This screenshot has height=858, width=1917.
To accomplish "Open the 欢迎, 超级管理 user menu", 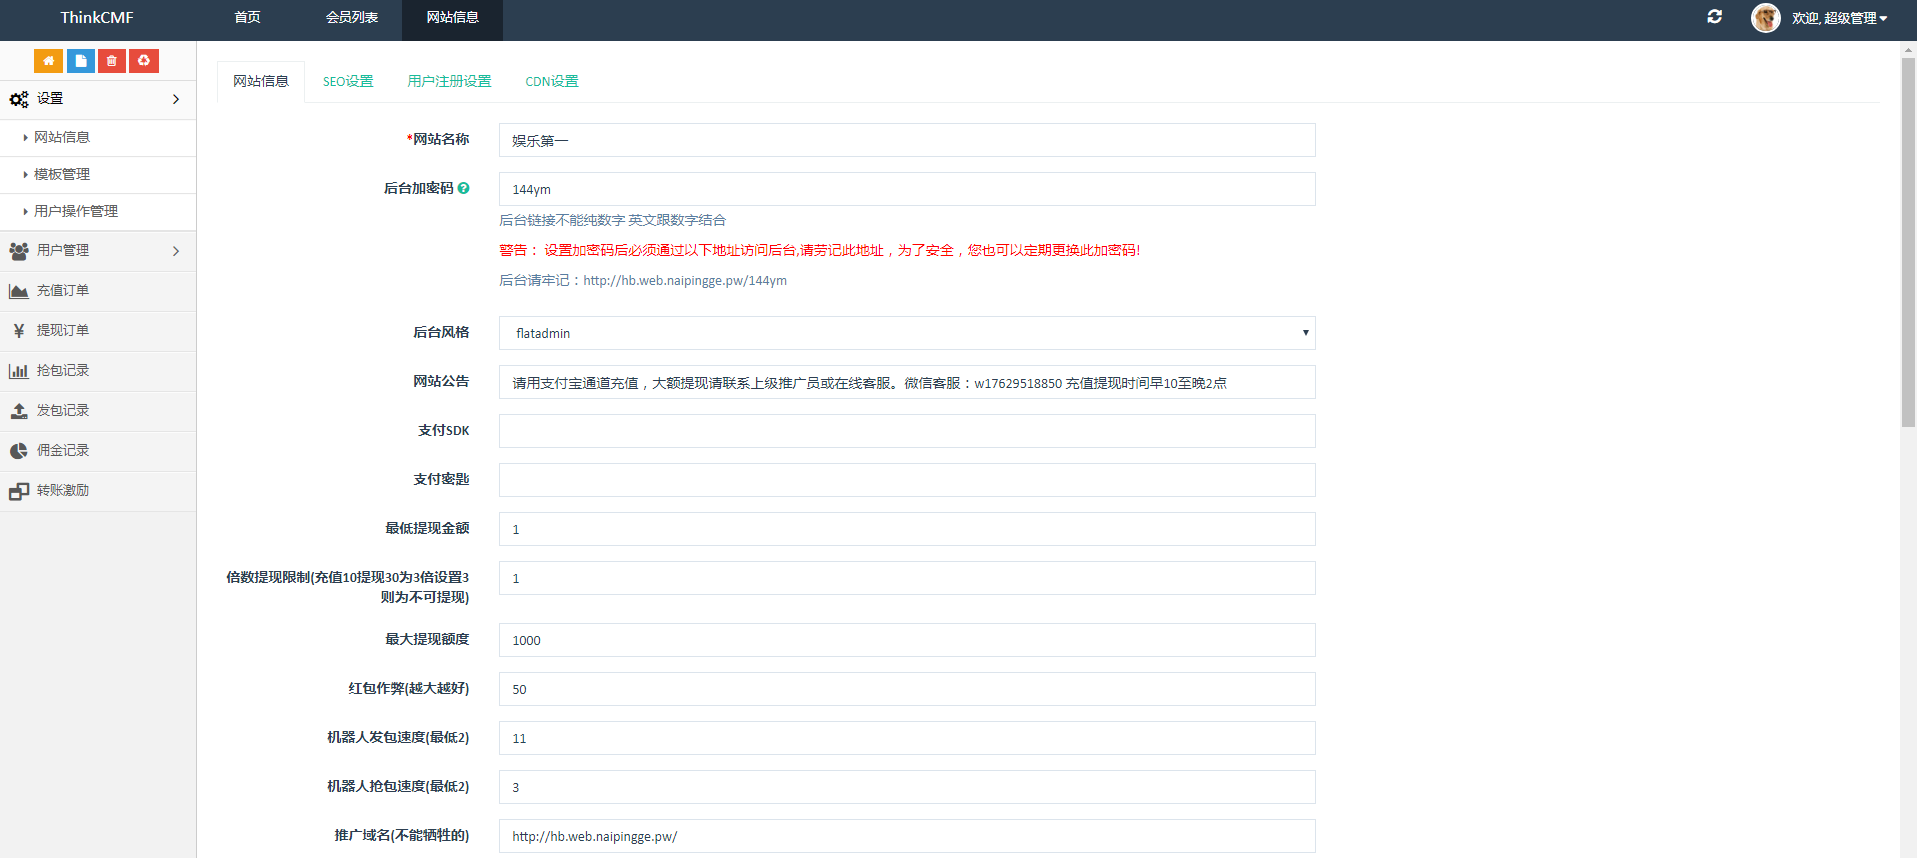I will (1839, 18).
